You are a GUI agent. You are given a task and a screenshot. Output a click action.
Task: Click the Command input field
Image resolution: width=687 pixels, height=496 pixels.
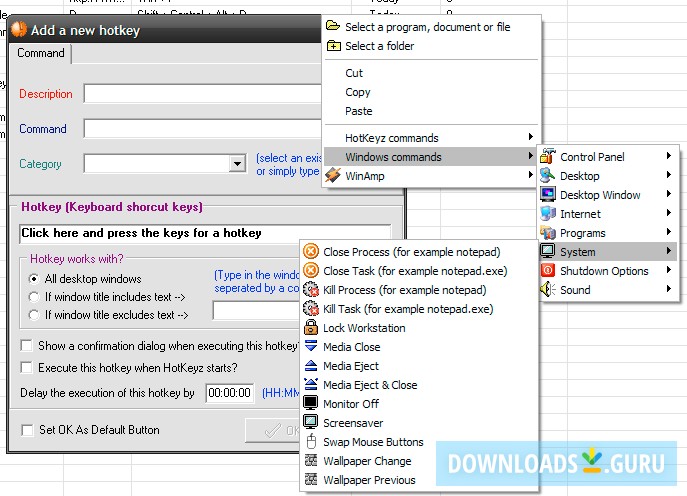pos(202,129)
